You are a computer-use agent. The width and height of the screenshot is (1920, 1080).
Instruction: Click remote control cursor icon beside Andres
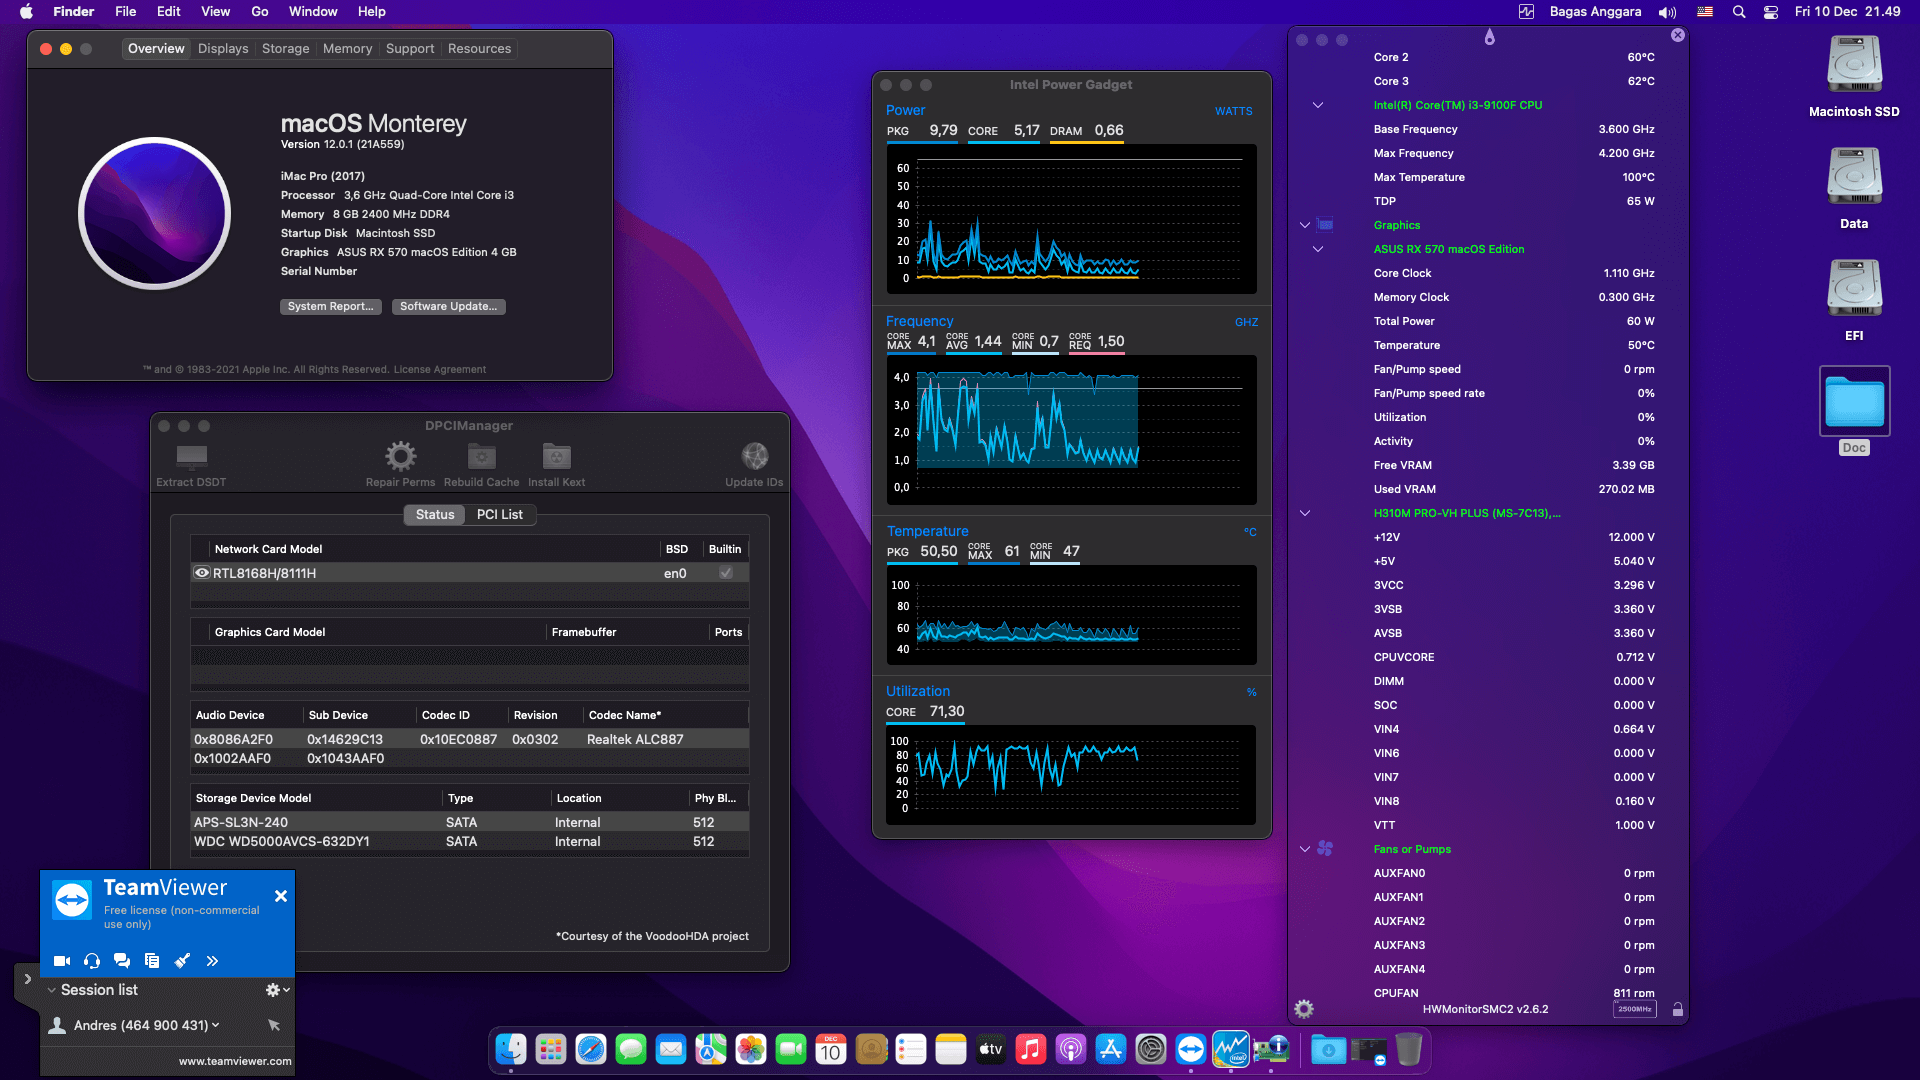click(274, 1025)
